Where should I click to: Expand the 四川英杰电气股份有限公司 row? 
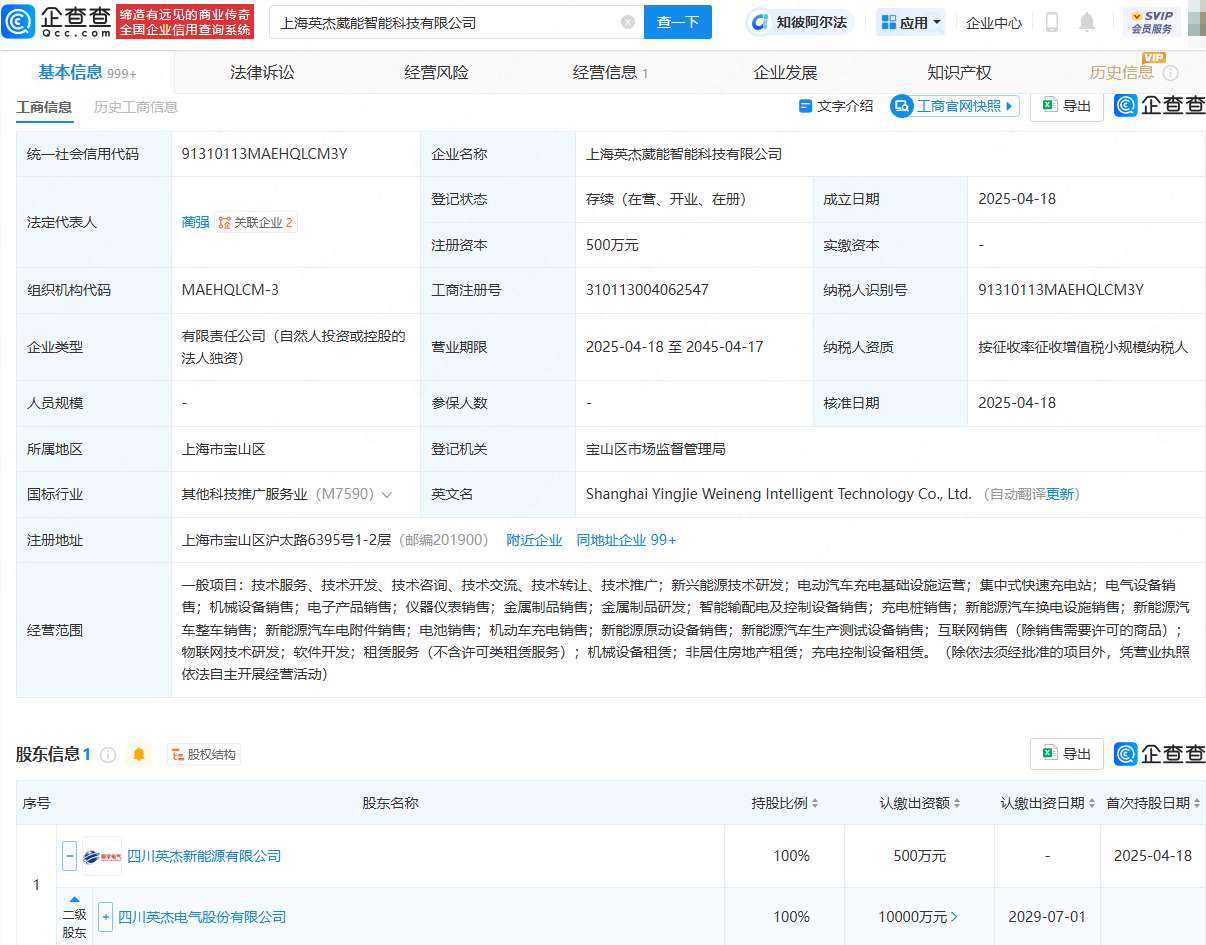tap(106, 917)
